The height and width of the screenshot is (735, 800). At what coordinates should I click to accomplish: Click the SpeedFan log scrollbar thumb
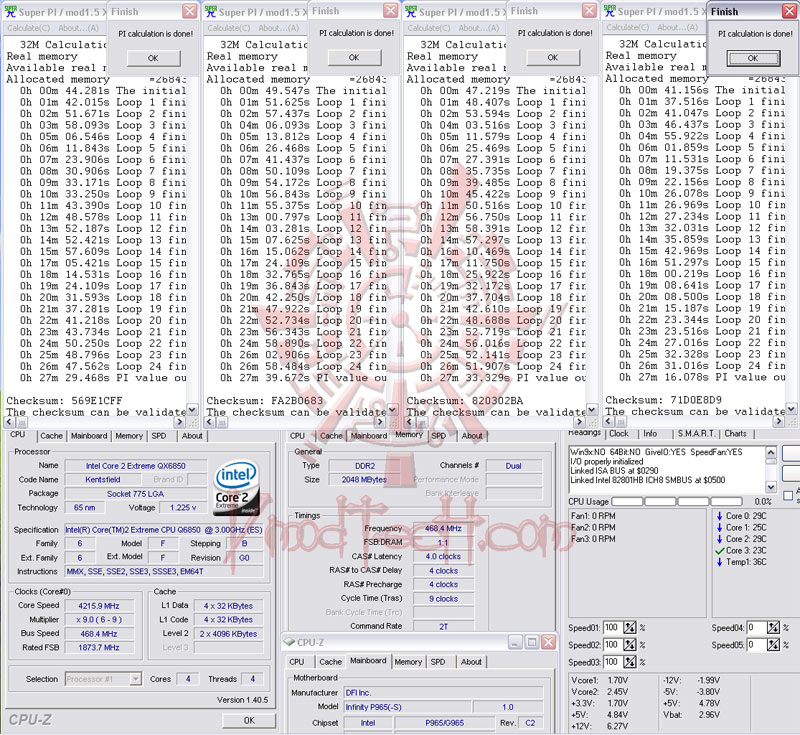point(771,461)
